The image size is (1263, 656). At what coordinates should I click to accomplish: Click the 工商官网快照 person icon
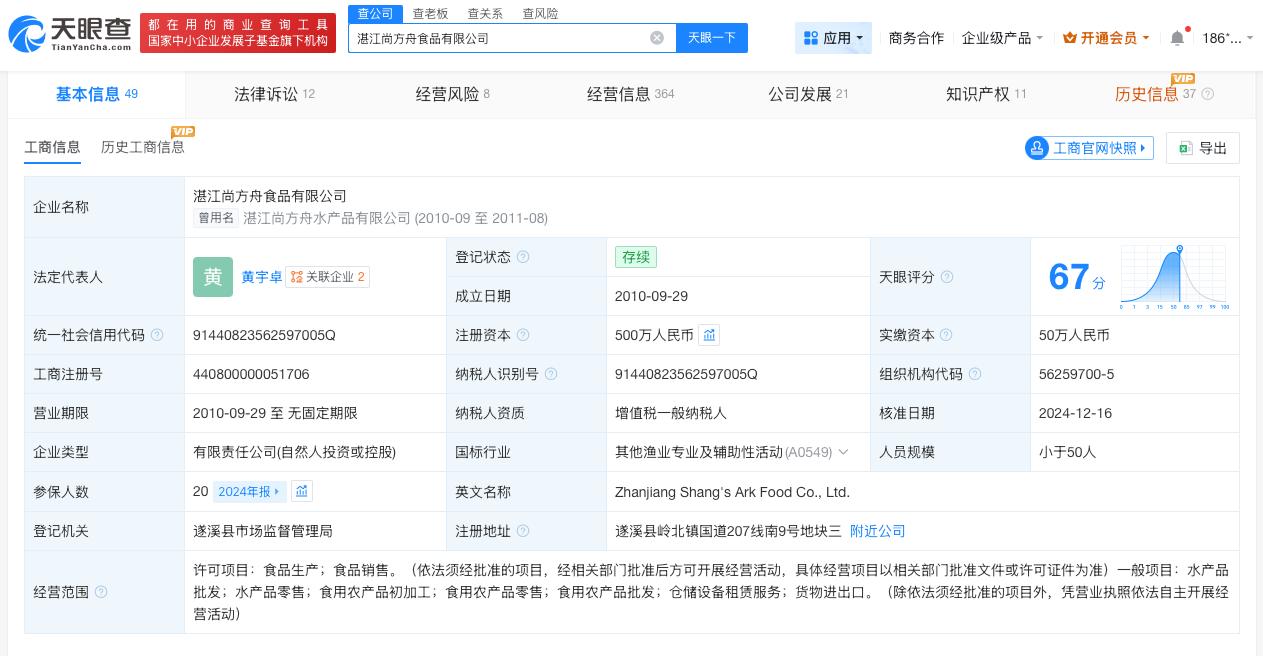click(x=1037, y=148)
